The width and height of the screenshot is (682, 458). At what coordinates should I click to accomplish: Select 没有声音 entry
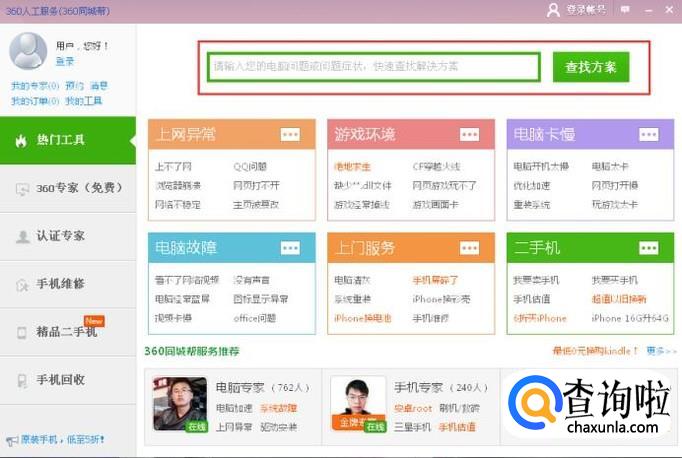251,280
